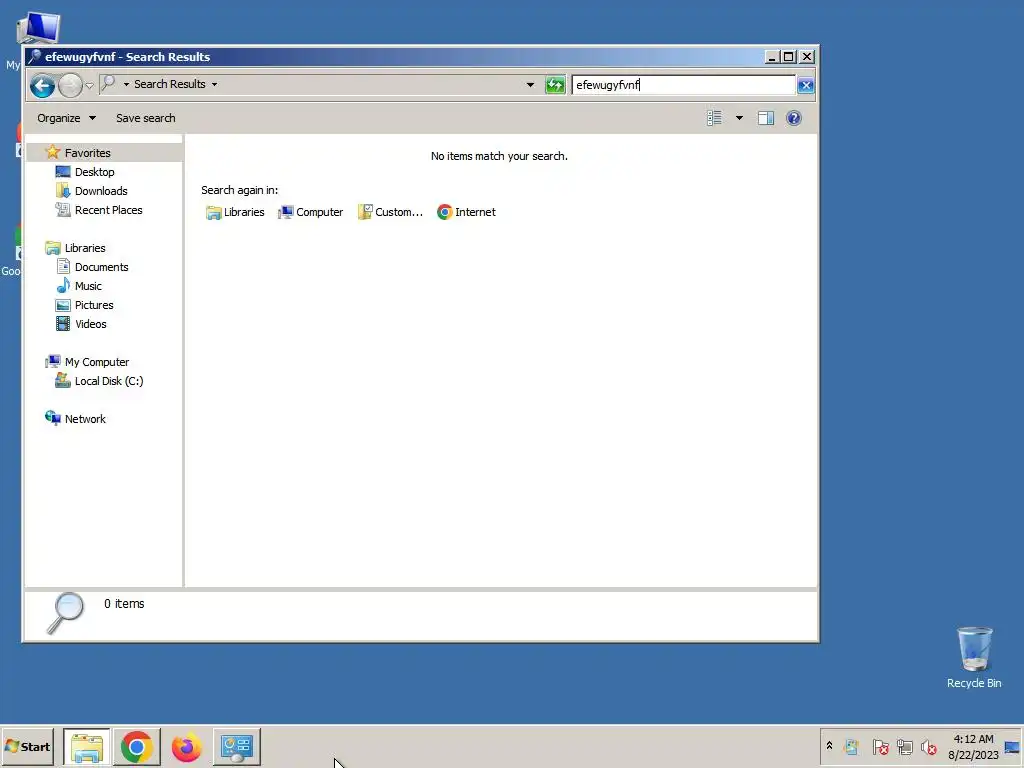Click the green Refresh button
1024x768 pixels.
click(555, 85)
